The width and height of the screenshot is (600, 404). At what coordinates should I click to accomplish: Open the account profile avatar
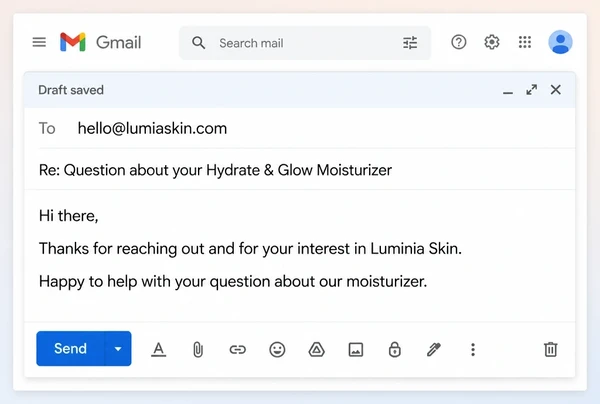[560, 42]
